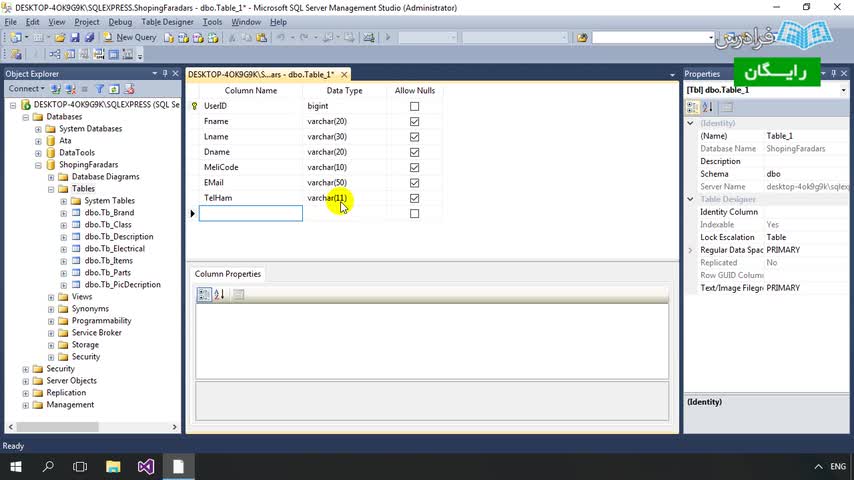Click the New Query button
The width and height of the screenshot is (854, 480).
[x=130, y=38]
